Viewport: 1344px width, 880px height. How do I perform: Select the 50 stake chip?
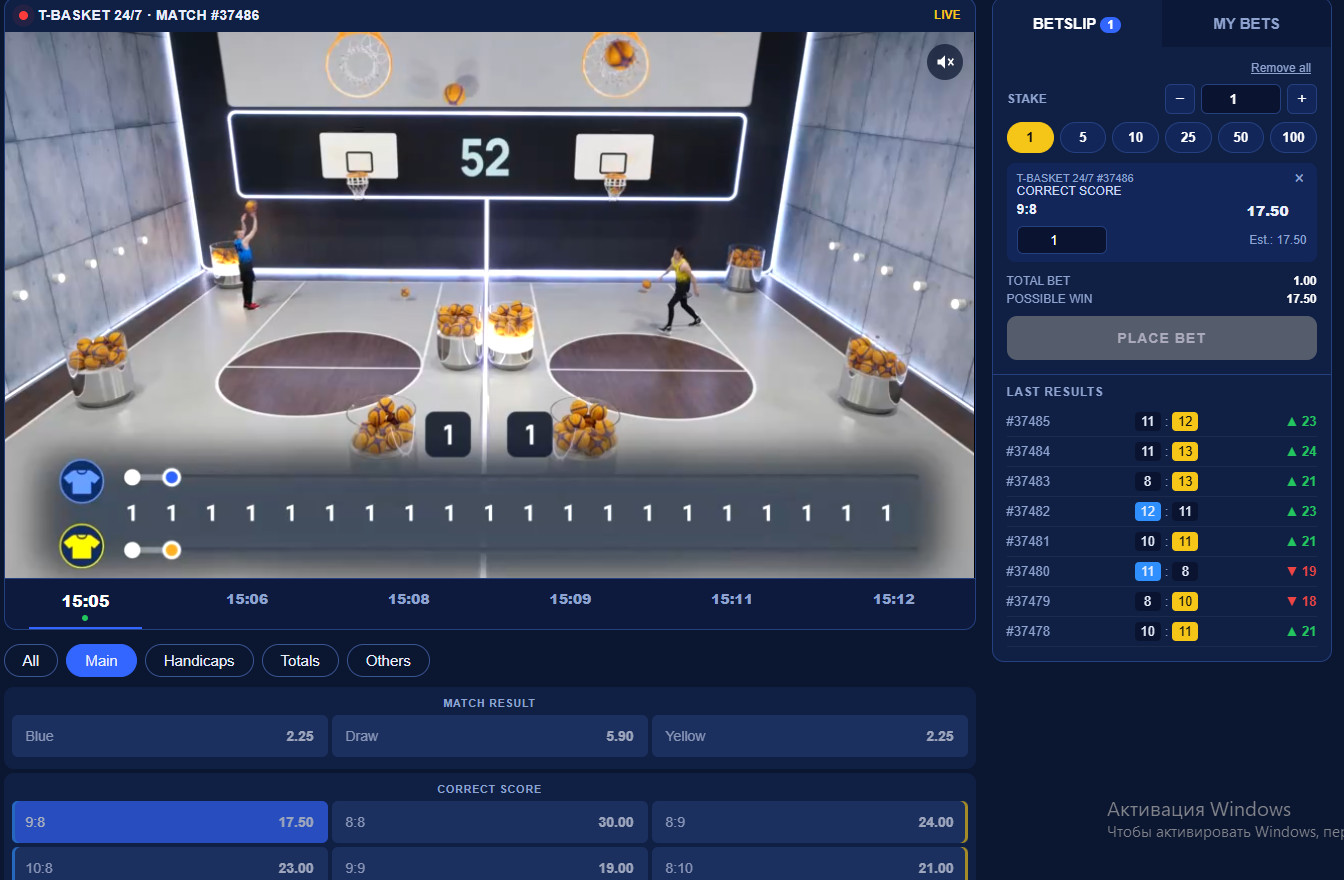[1241, 137]
